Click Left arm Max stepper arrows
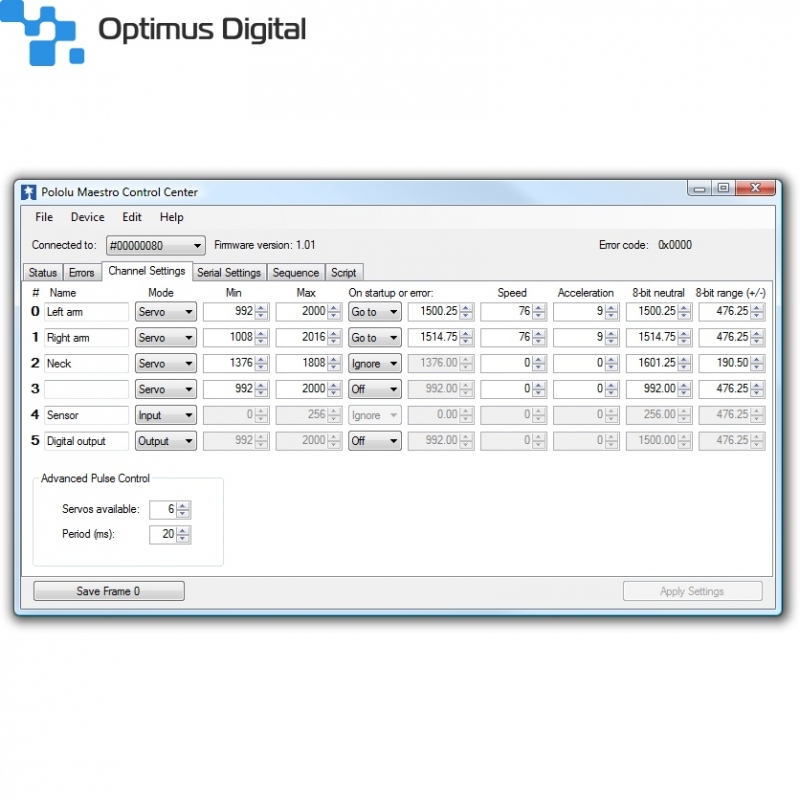The height and width of the screenshot is (800, 800). (x=334, y=311)
